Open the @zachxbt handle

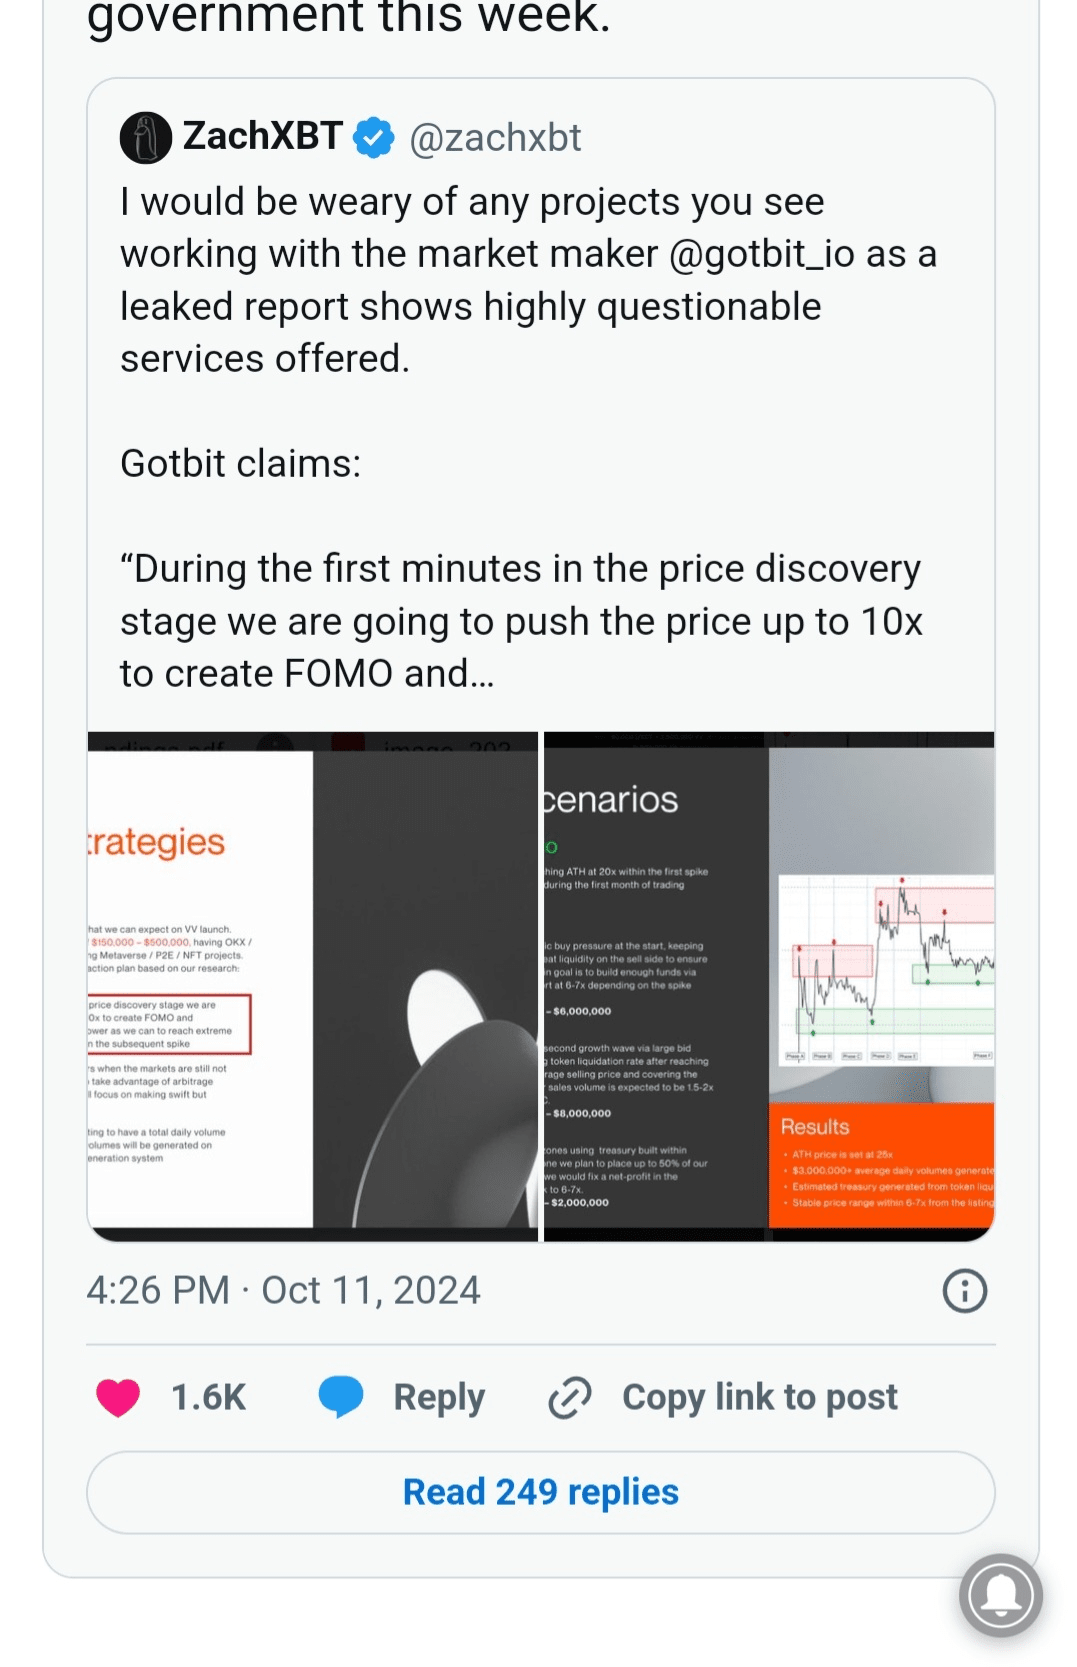pos(495,138)
